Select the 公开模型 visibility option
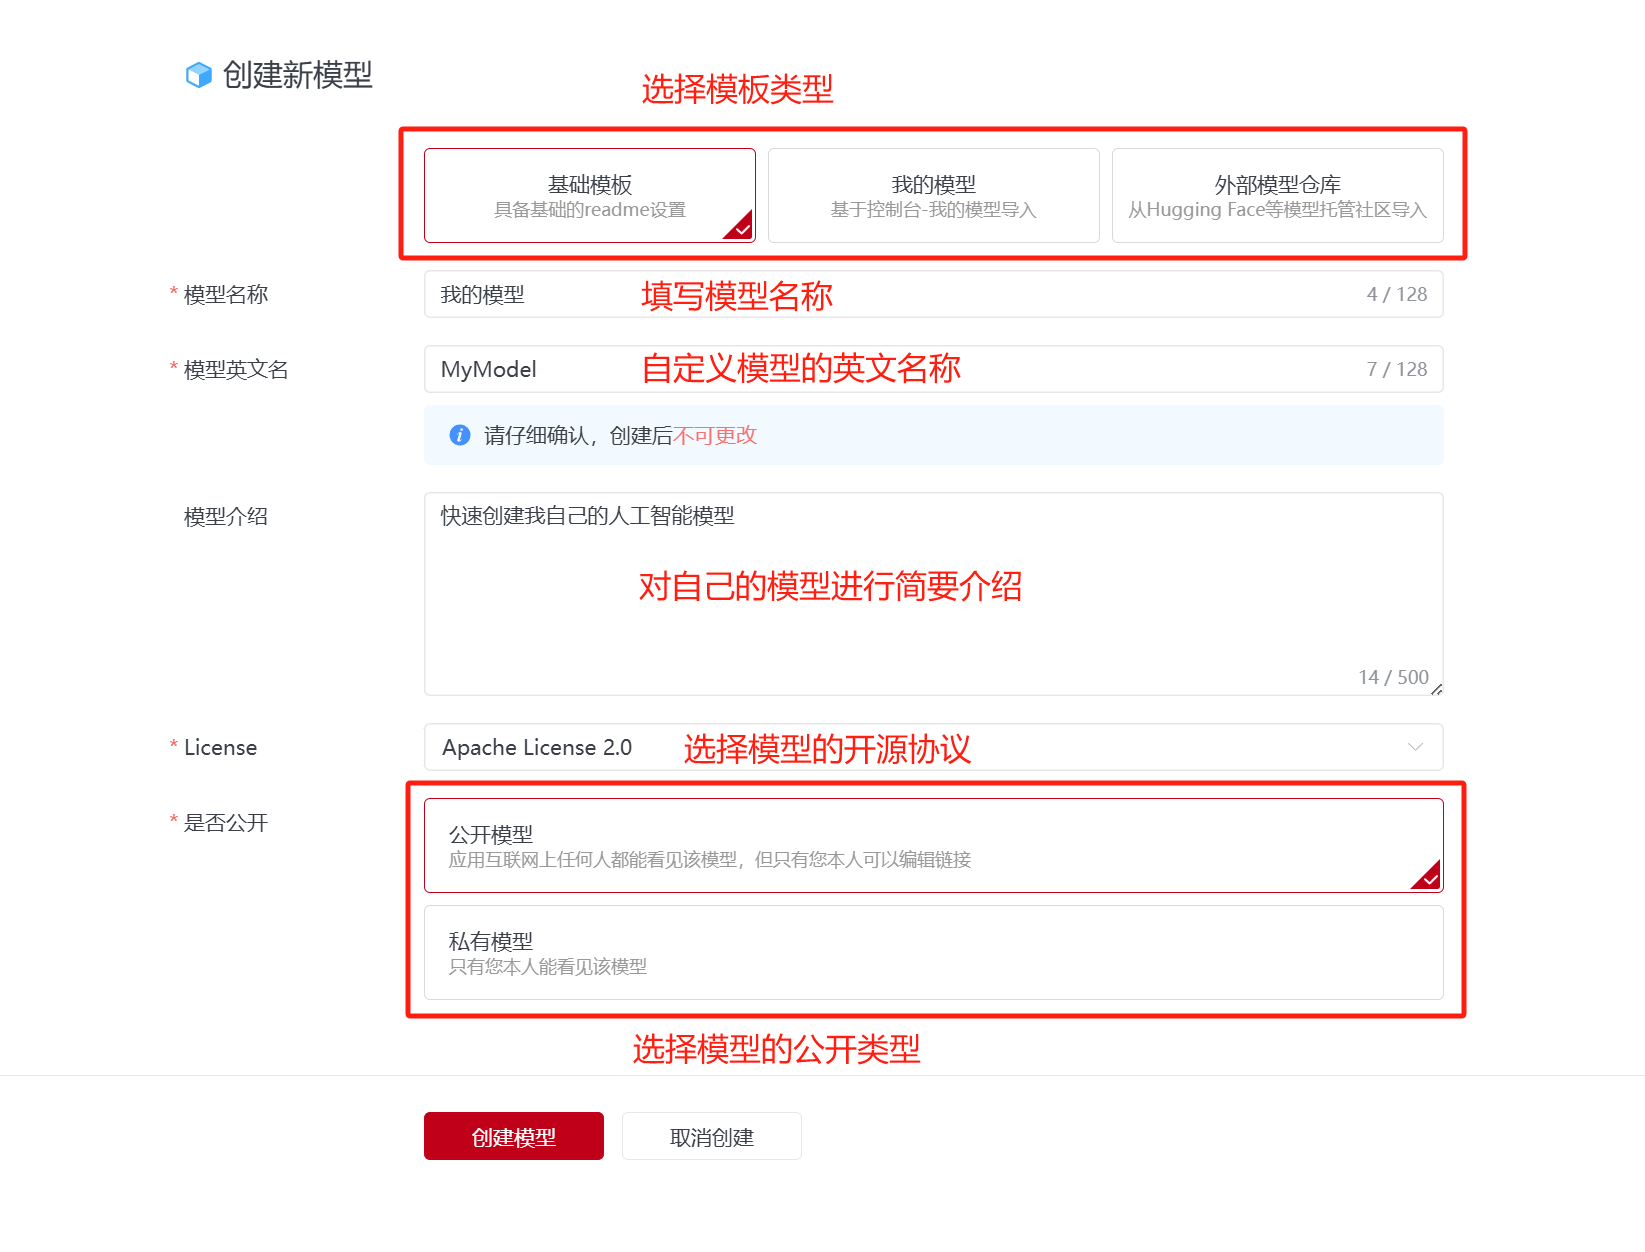Image resolution: width=1645 pixels, height=1252 pixels. point(932,845)
